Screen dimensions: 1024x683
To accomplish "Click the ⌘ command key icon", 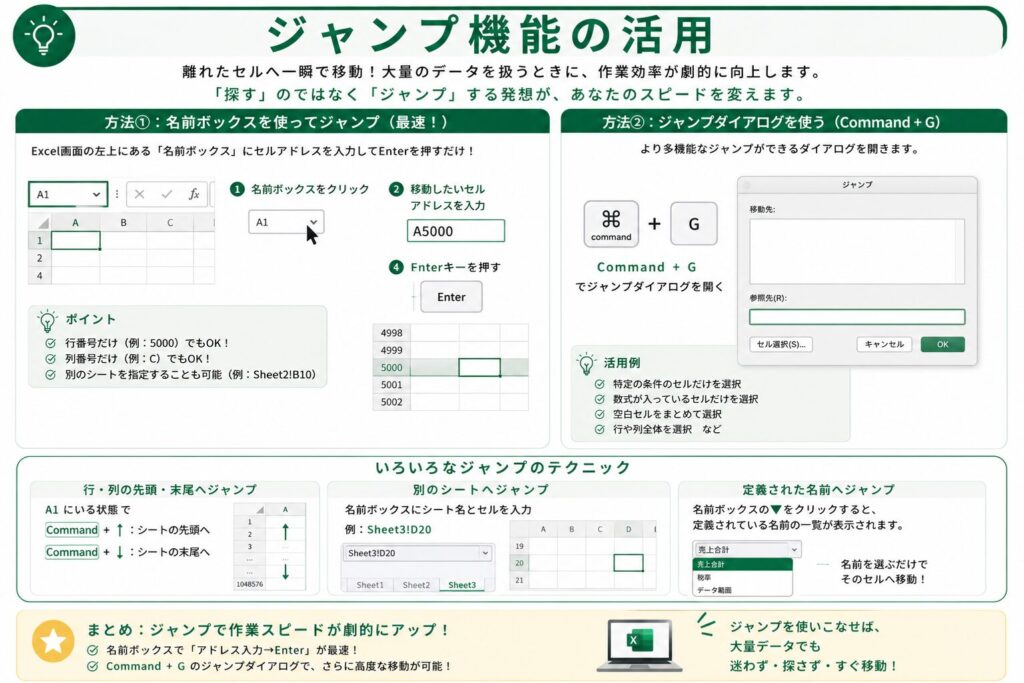I will tap(611, 224).
